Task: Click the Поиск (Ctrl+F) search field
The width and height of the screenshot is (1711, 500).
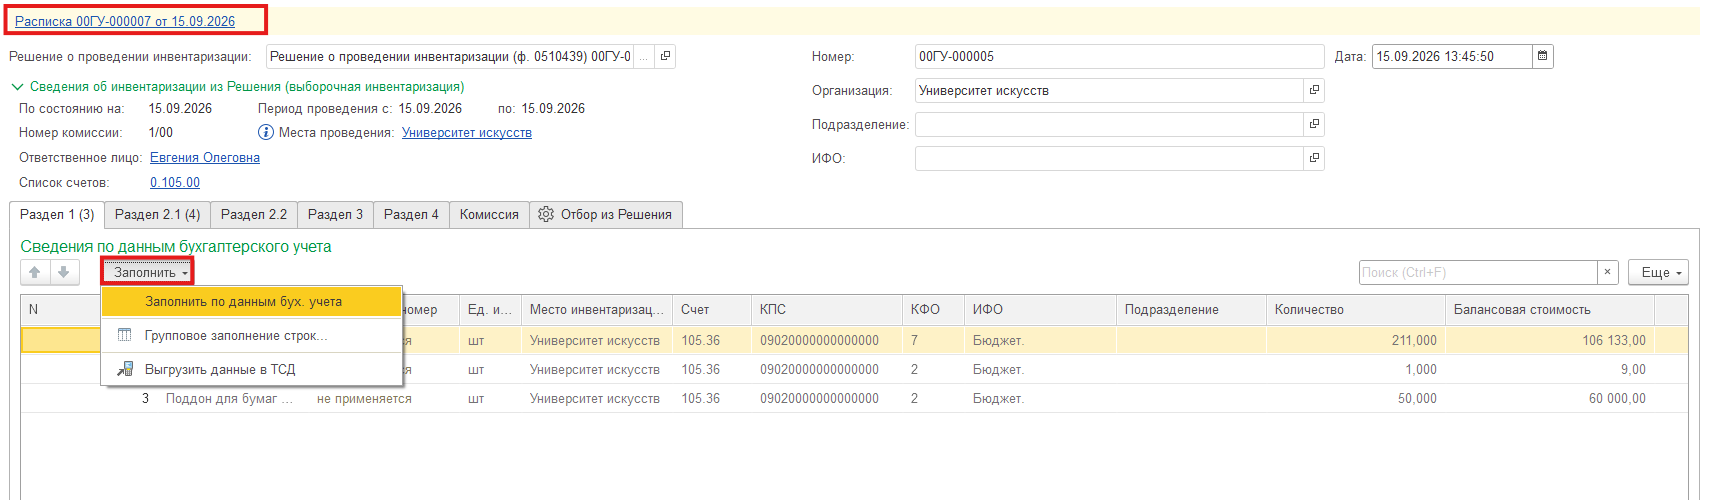Action: (1478, 272)
